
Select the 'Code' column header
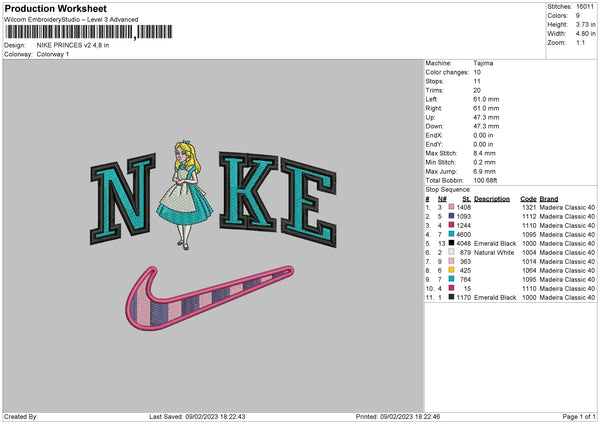(x=528, y=199)
